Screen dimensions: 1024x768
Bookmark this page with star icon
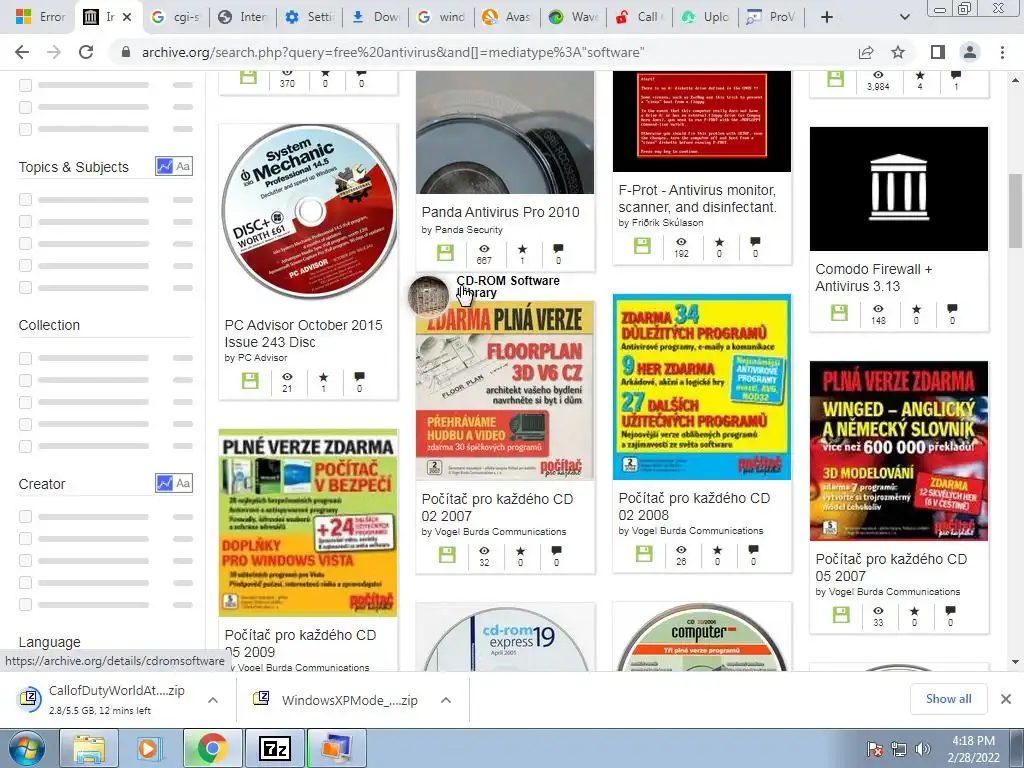coord(898,52)
